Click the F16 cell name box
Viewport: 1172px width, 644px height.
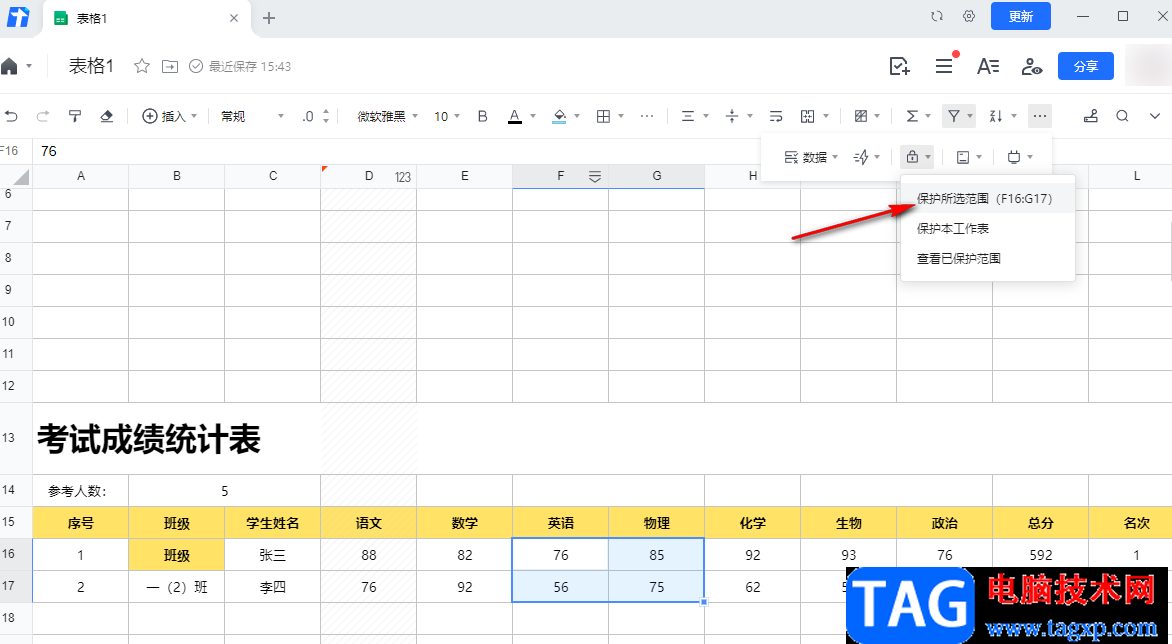(x=9, y=151)
